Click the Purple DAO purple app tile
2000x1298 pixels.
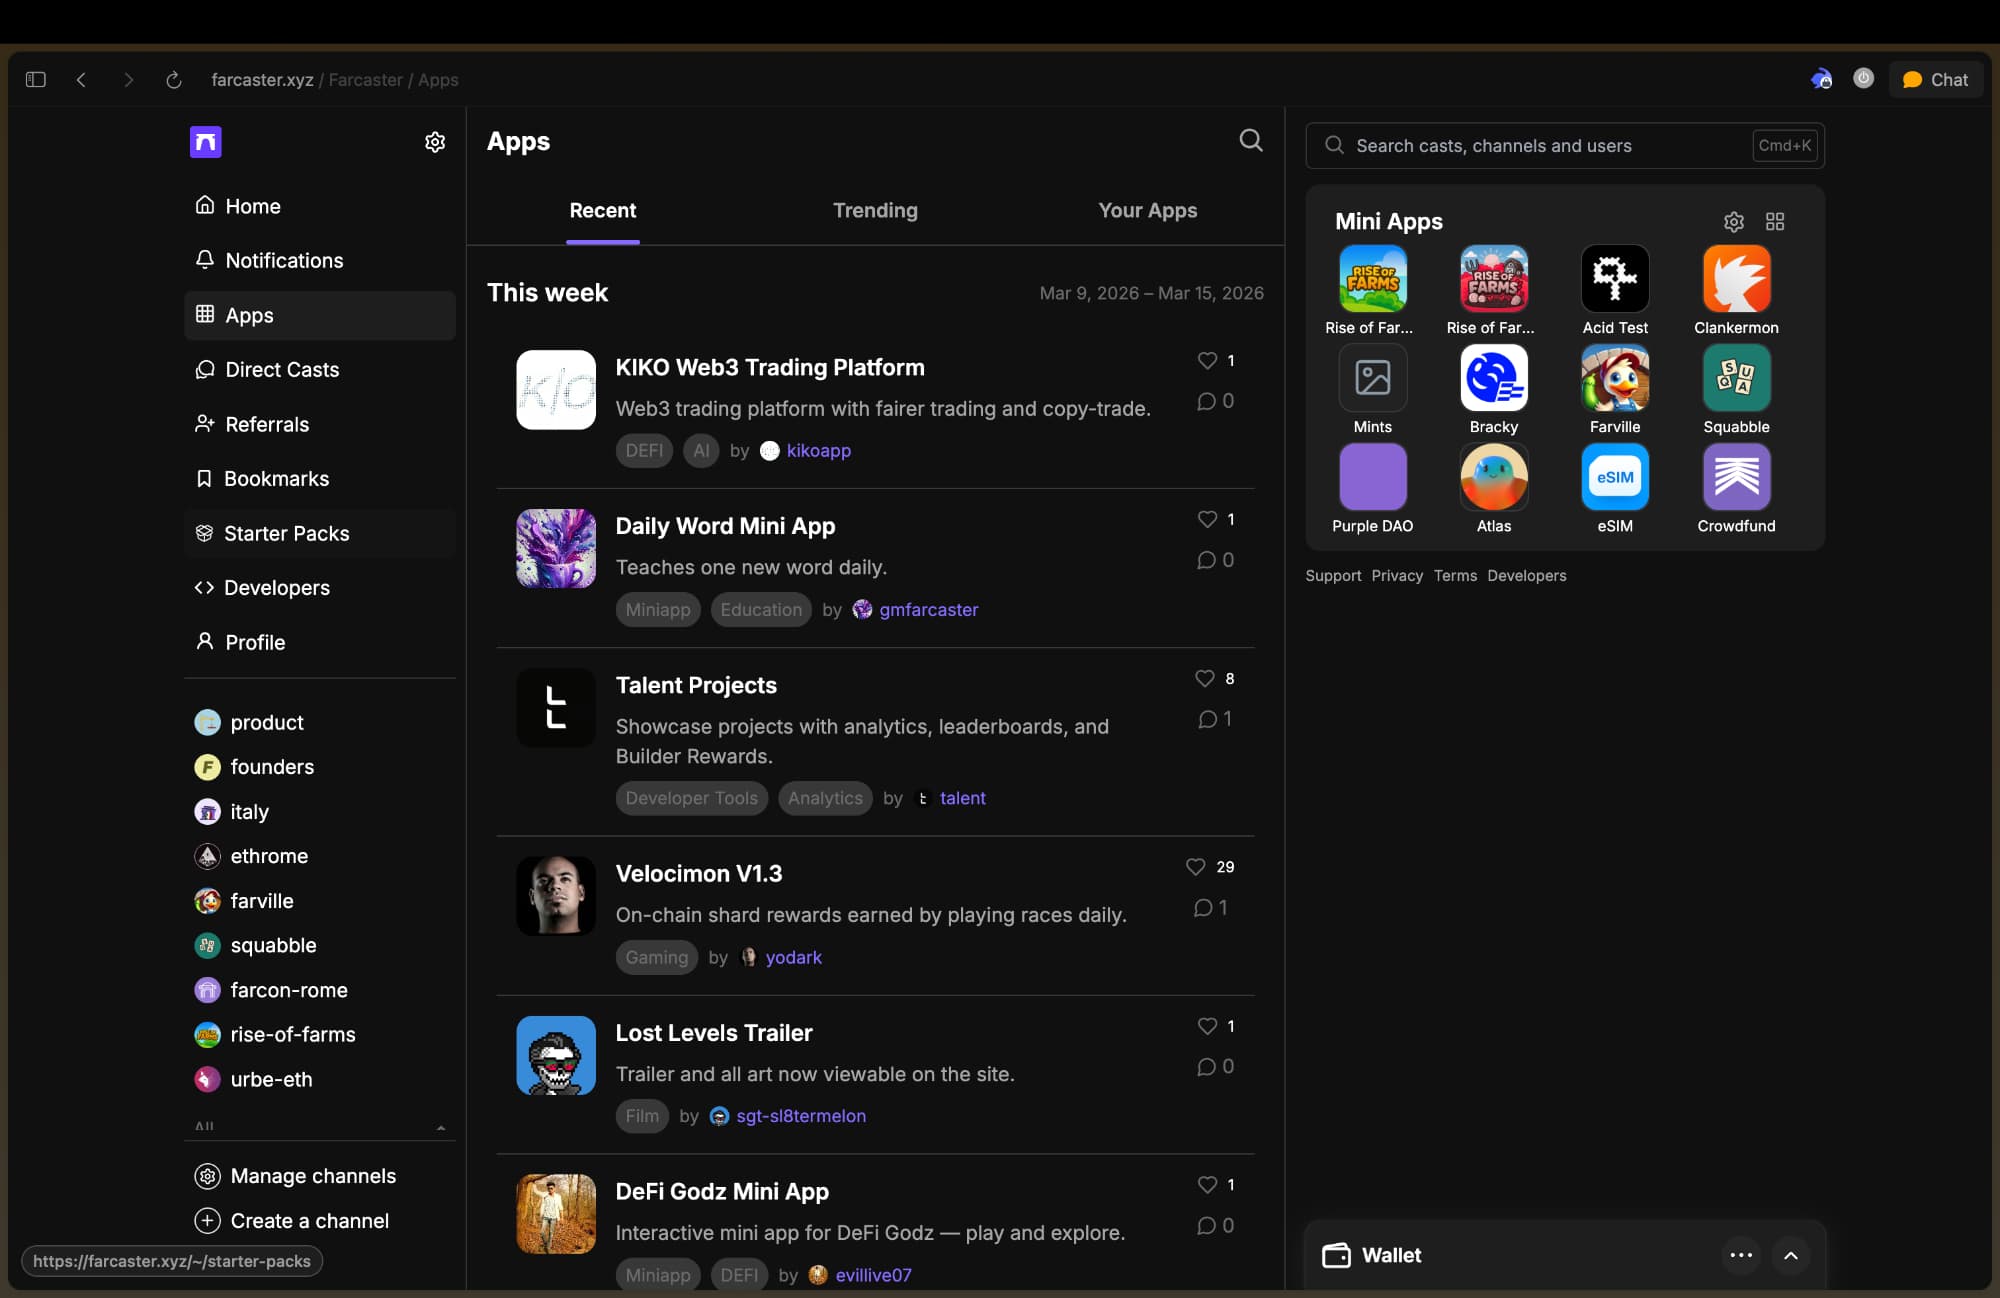click(x=1372, y=478)
